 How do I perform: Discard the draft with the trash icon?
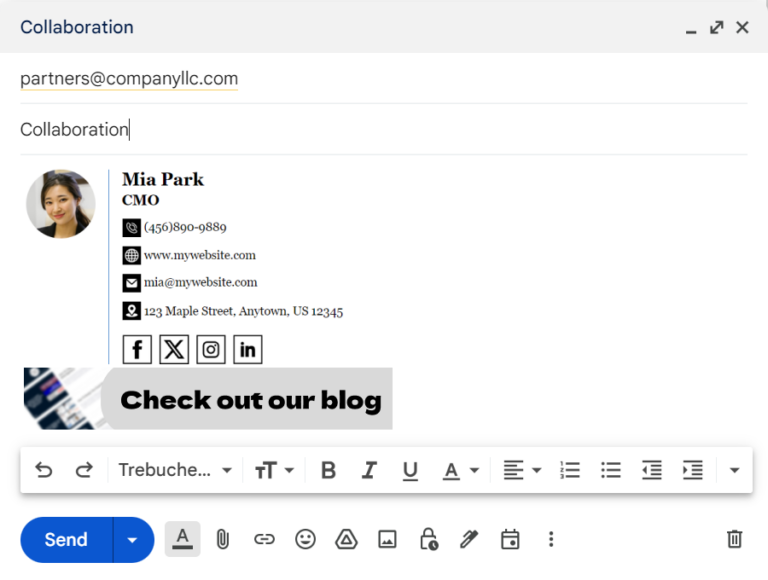click(734, 540)
